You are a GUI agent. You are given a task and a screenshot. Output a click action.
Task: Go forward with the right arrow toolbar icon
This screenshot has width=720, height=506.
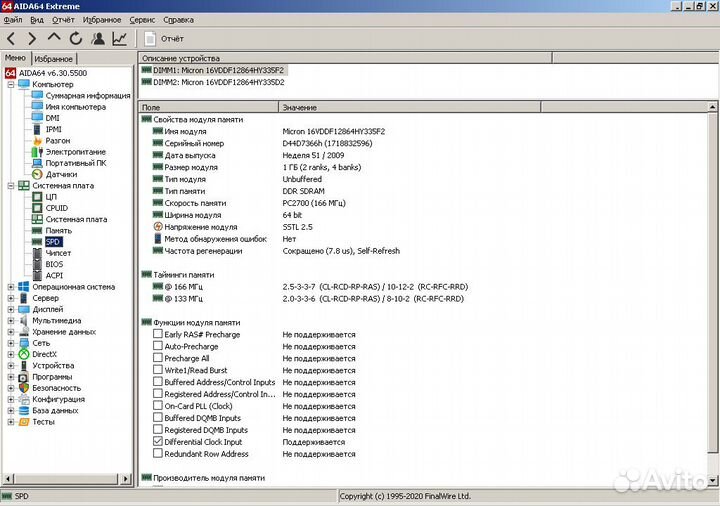(32, 39)
